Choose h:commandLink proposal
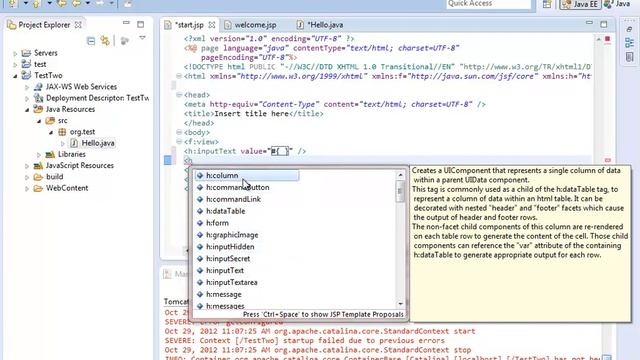Viewport: 640px width, 360px height. pos(233,199)
